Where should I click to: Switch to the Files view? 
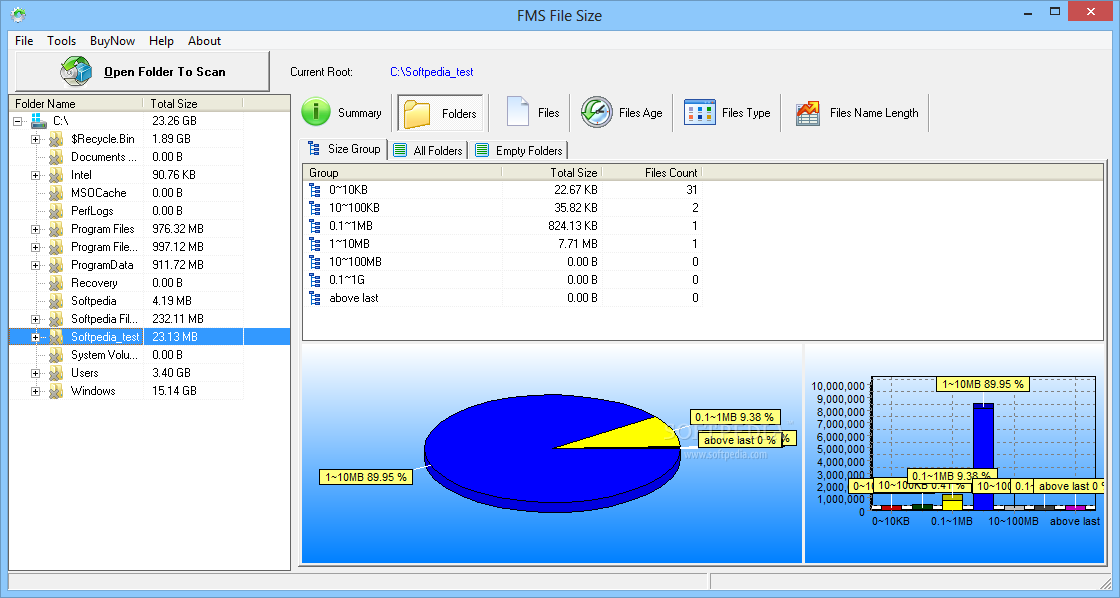pyautogui.click(x=532, y=113)
